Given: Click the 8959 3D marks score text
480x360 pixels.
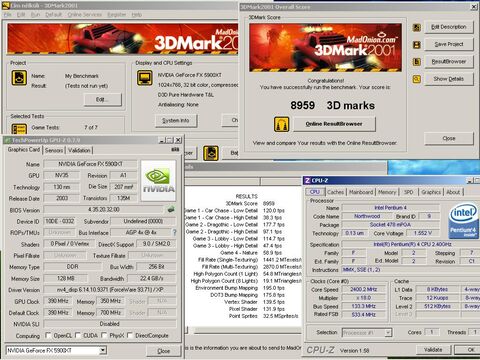Looking at the screenshot, I should pyautogui.click(x=332, y=106).
